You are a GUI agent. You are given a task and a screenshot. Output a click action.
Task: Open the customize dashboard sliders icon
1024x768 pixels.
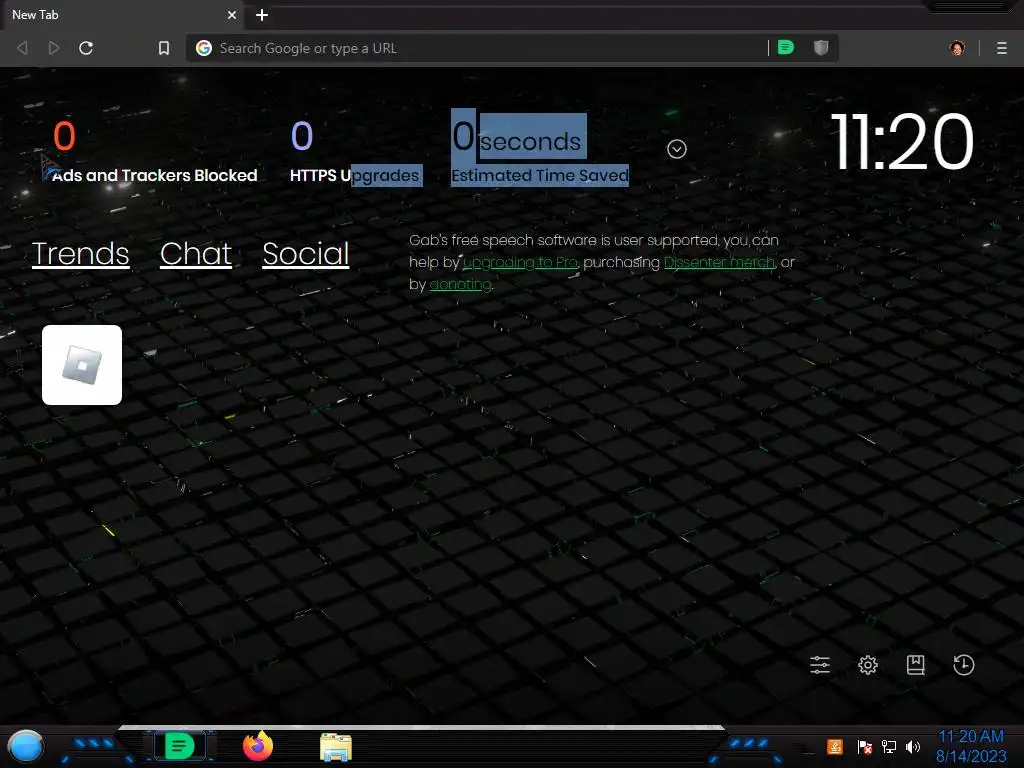click(820, 665)
